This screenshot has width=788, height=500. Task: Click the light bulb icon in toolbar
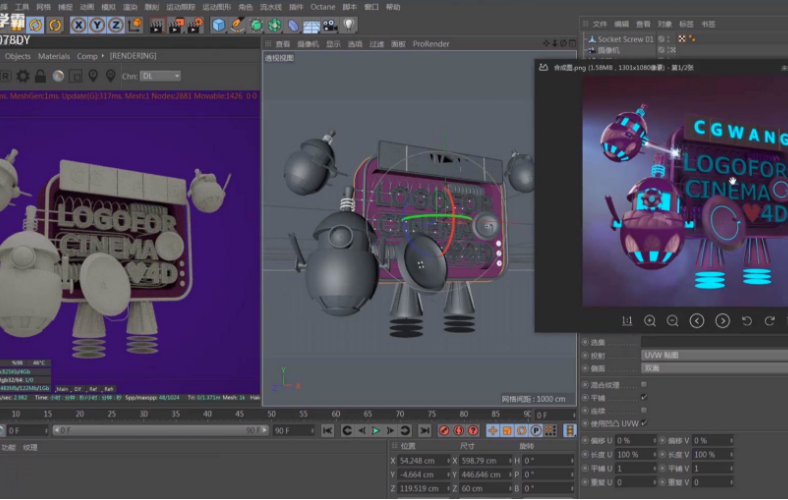tap(348, 24)
